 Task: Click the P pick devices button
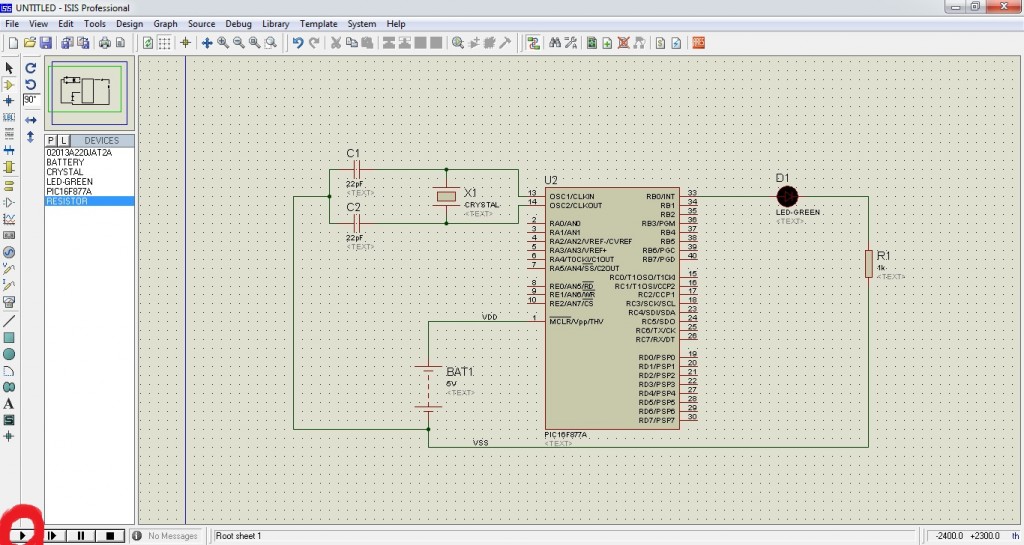pyautogui.click(x=51, y=140)
